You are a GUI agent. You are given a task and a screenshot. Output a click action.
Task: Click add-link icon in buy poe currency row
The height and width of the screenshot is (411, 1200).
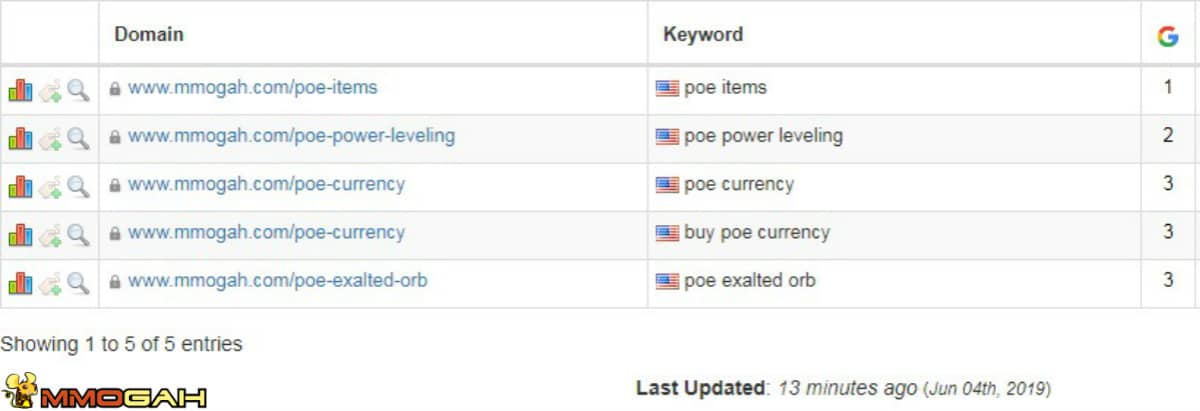pyautogui.click(x=50, y=234)
